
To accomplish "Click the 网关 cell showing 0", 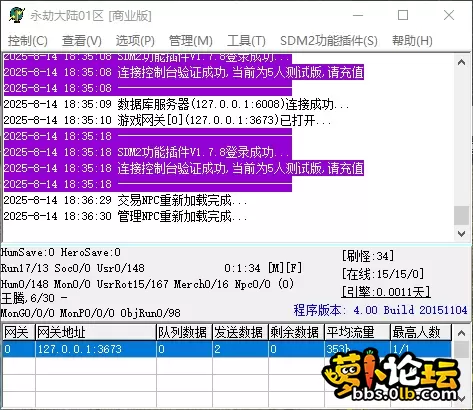I will 19,349.
